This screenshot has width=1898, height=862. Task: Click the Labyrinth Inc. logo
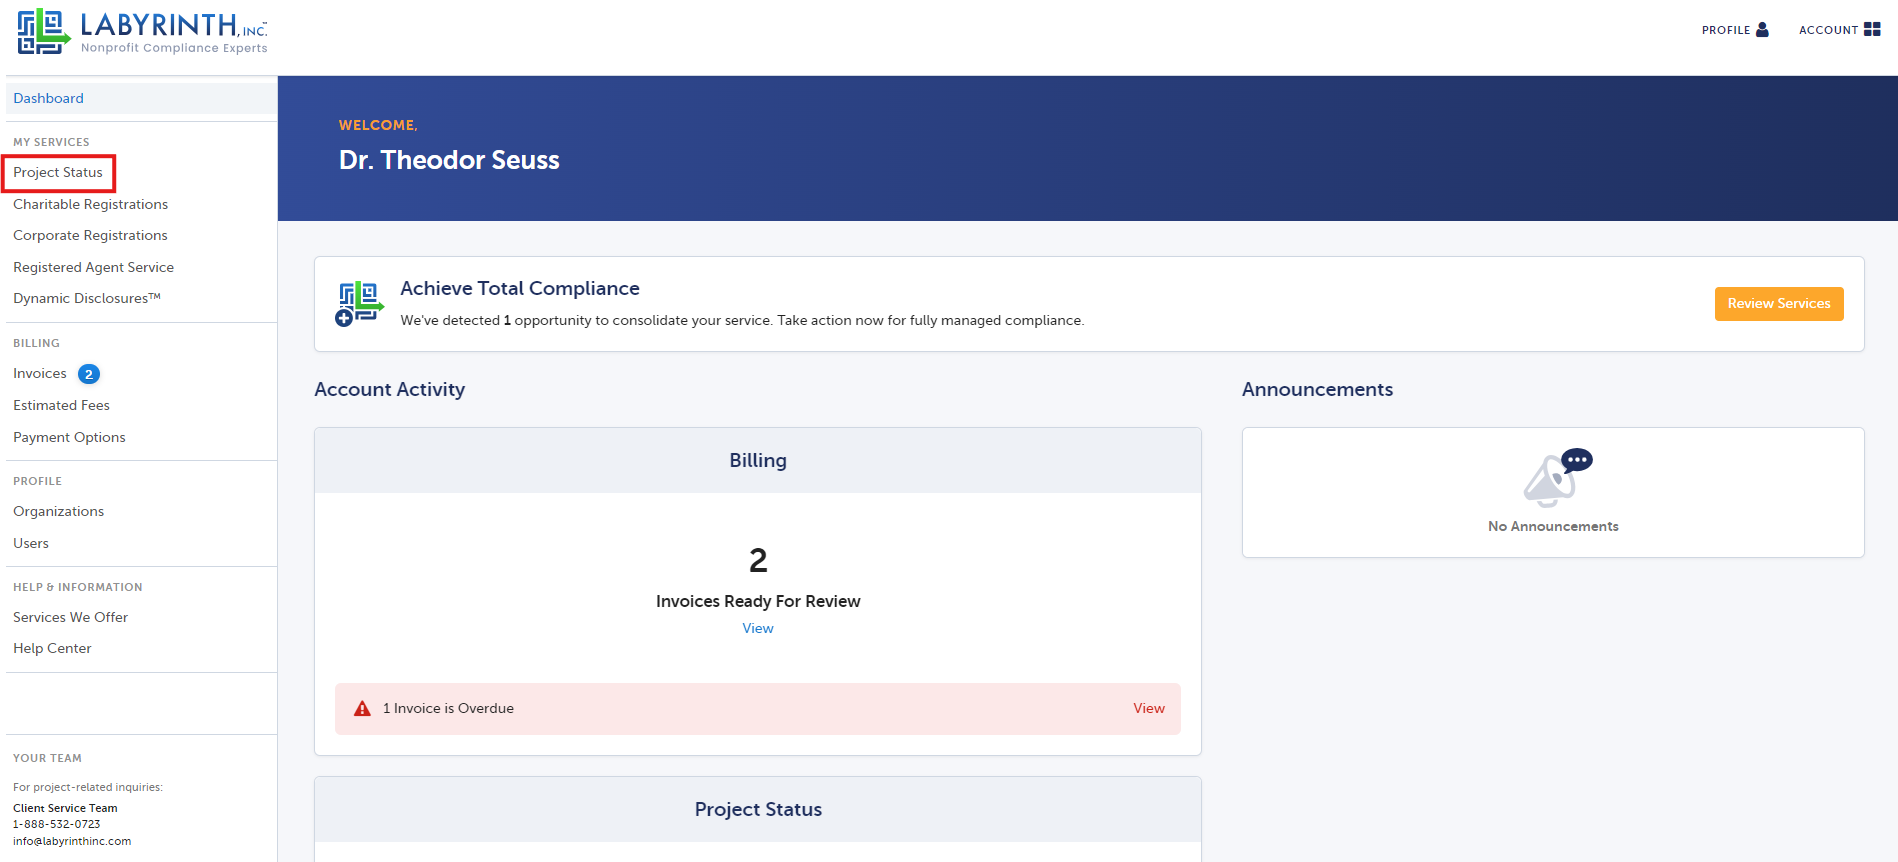(143, 32)
